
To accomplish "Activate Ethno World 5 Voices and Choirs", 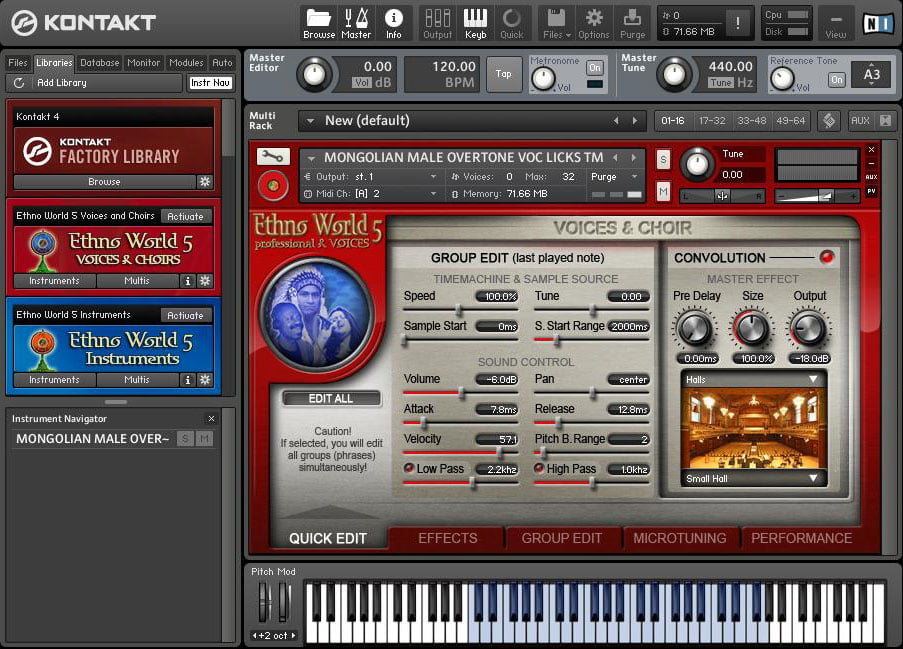I will point(185,217).
